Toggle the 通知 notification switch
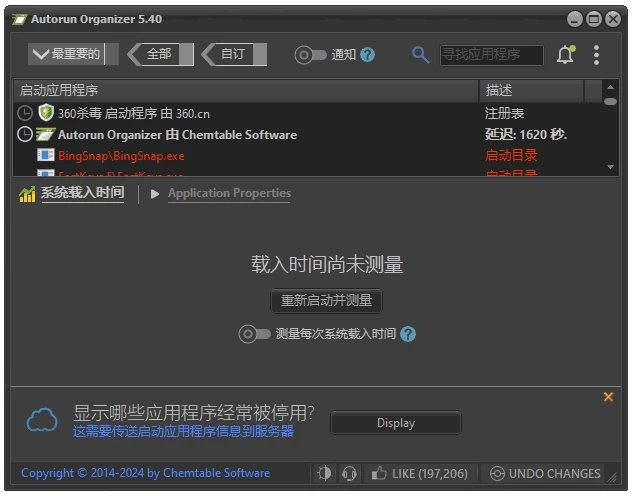The image size is (632, 496). (x=310, y=55)
